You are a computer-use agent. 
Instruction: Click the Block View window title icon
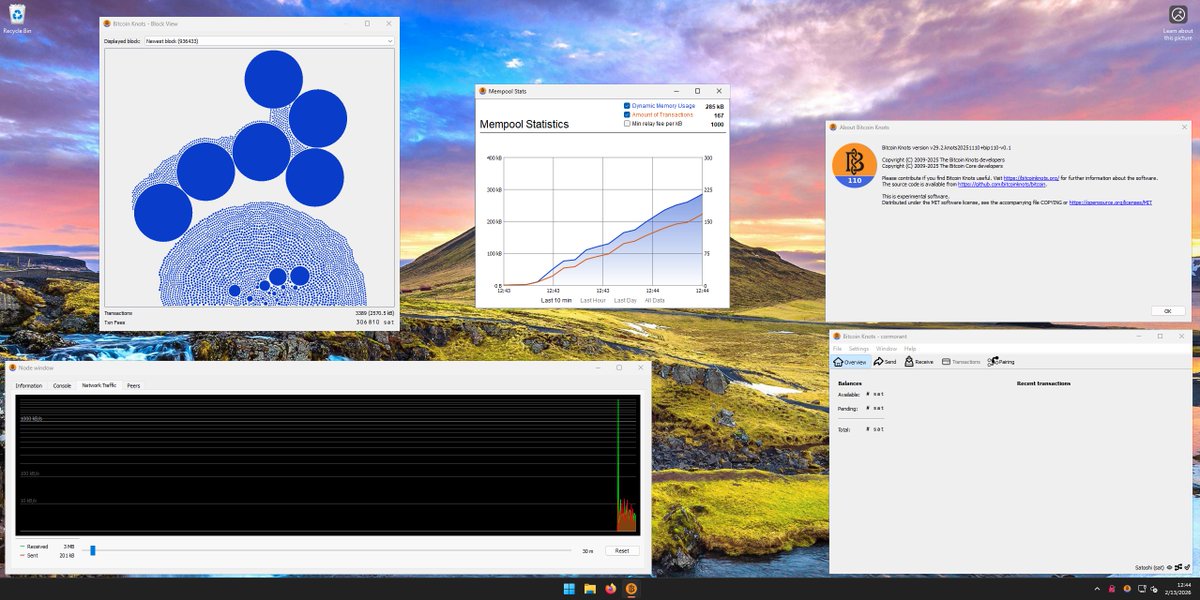tap(108, 23)
